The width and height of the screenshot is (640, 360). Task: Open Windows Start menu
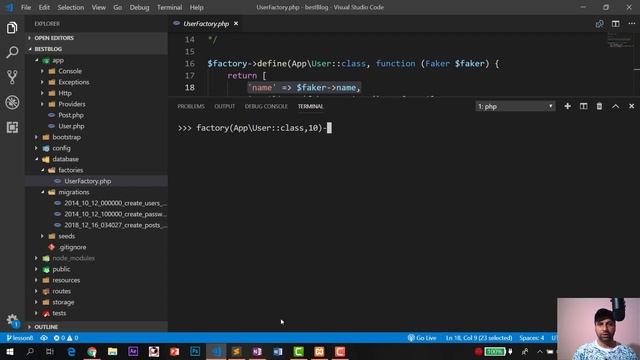pyautogui.click(x=9, y=351)
